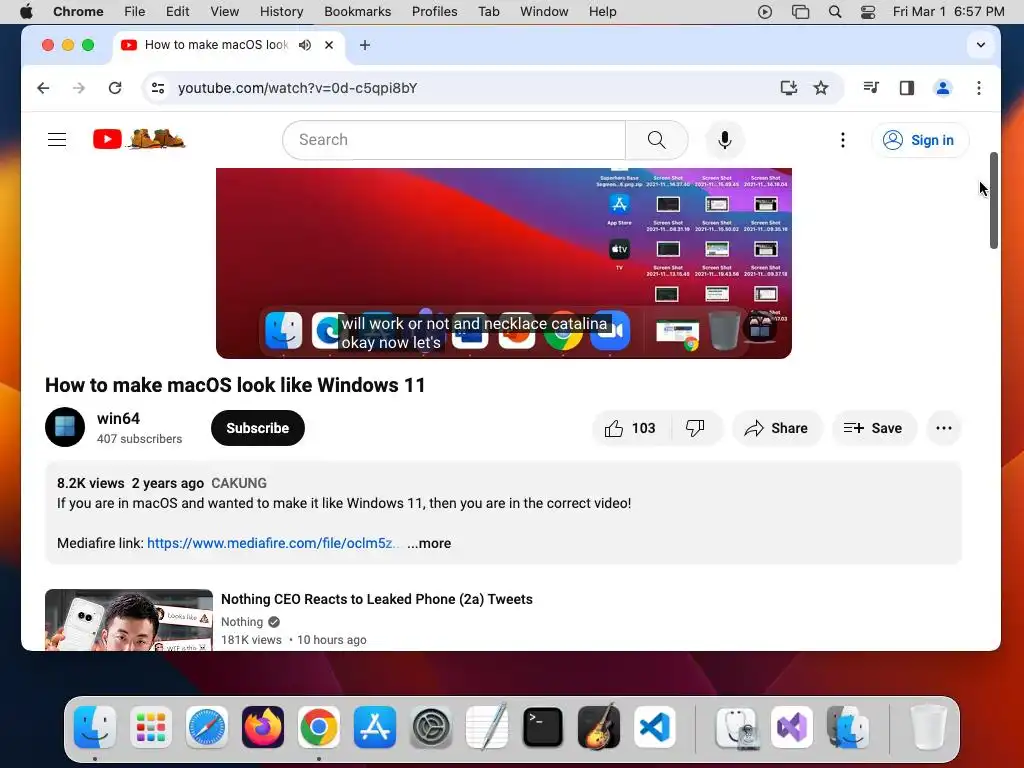Screen dimensions: 1024x768
Task: Open Nothing CEO Reacts video thumbnail
Action: click(x=129, y=620)
